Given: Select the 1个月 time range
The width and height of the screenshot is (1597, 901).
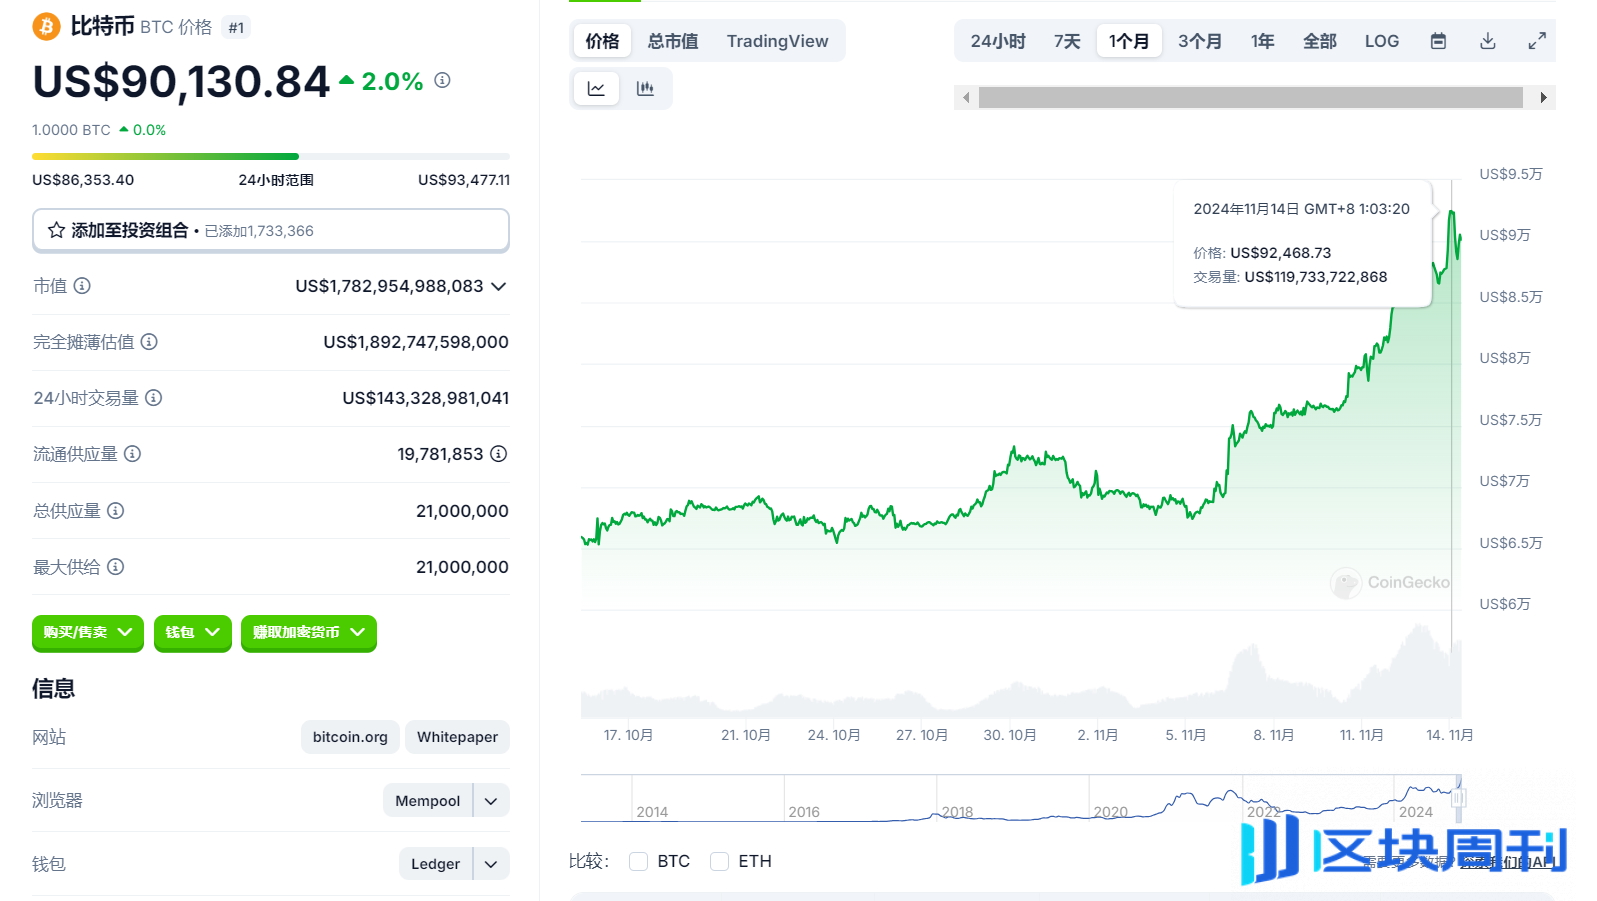Looking at the screenshot, I should (1129, 41).
